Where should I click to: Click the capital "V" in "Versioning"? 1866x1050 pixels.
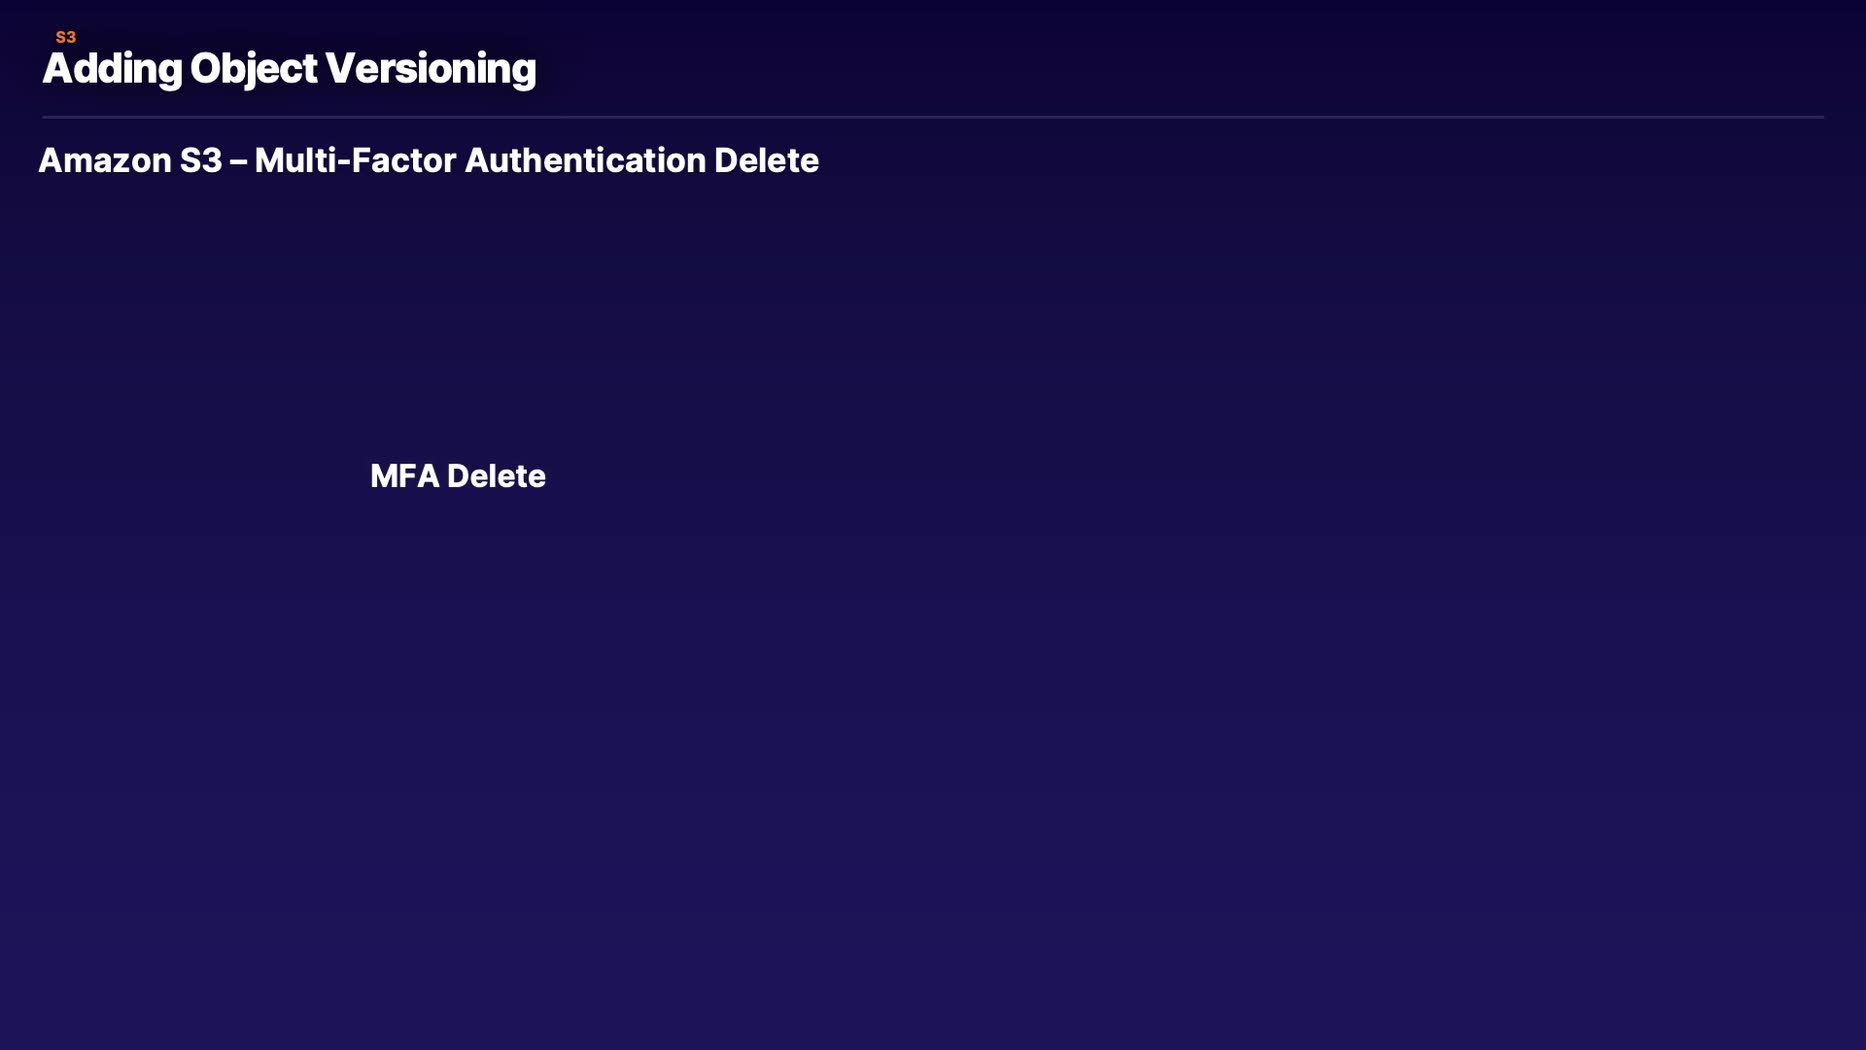click(x=340, y=69)
